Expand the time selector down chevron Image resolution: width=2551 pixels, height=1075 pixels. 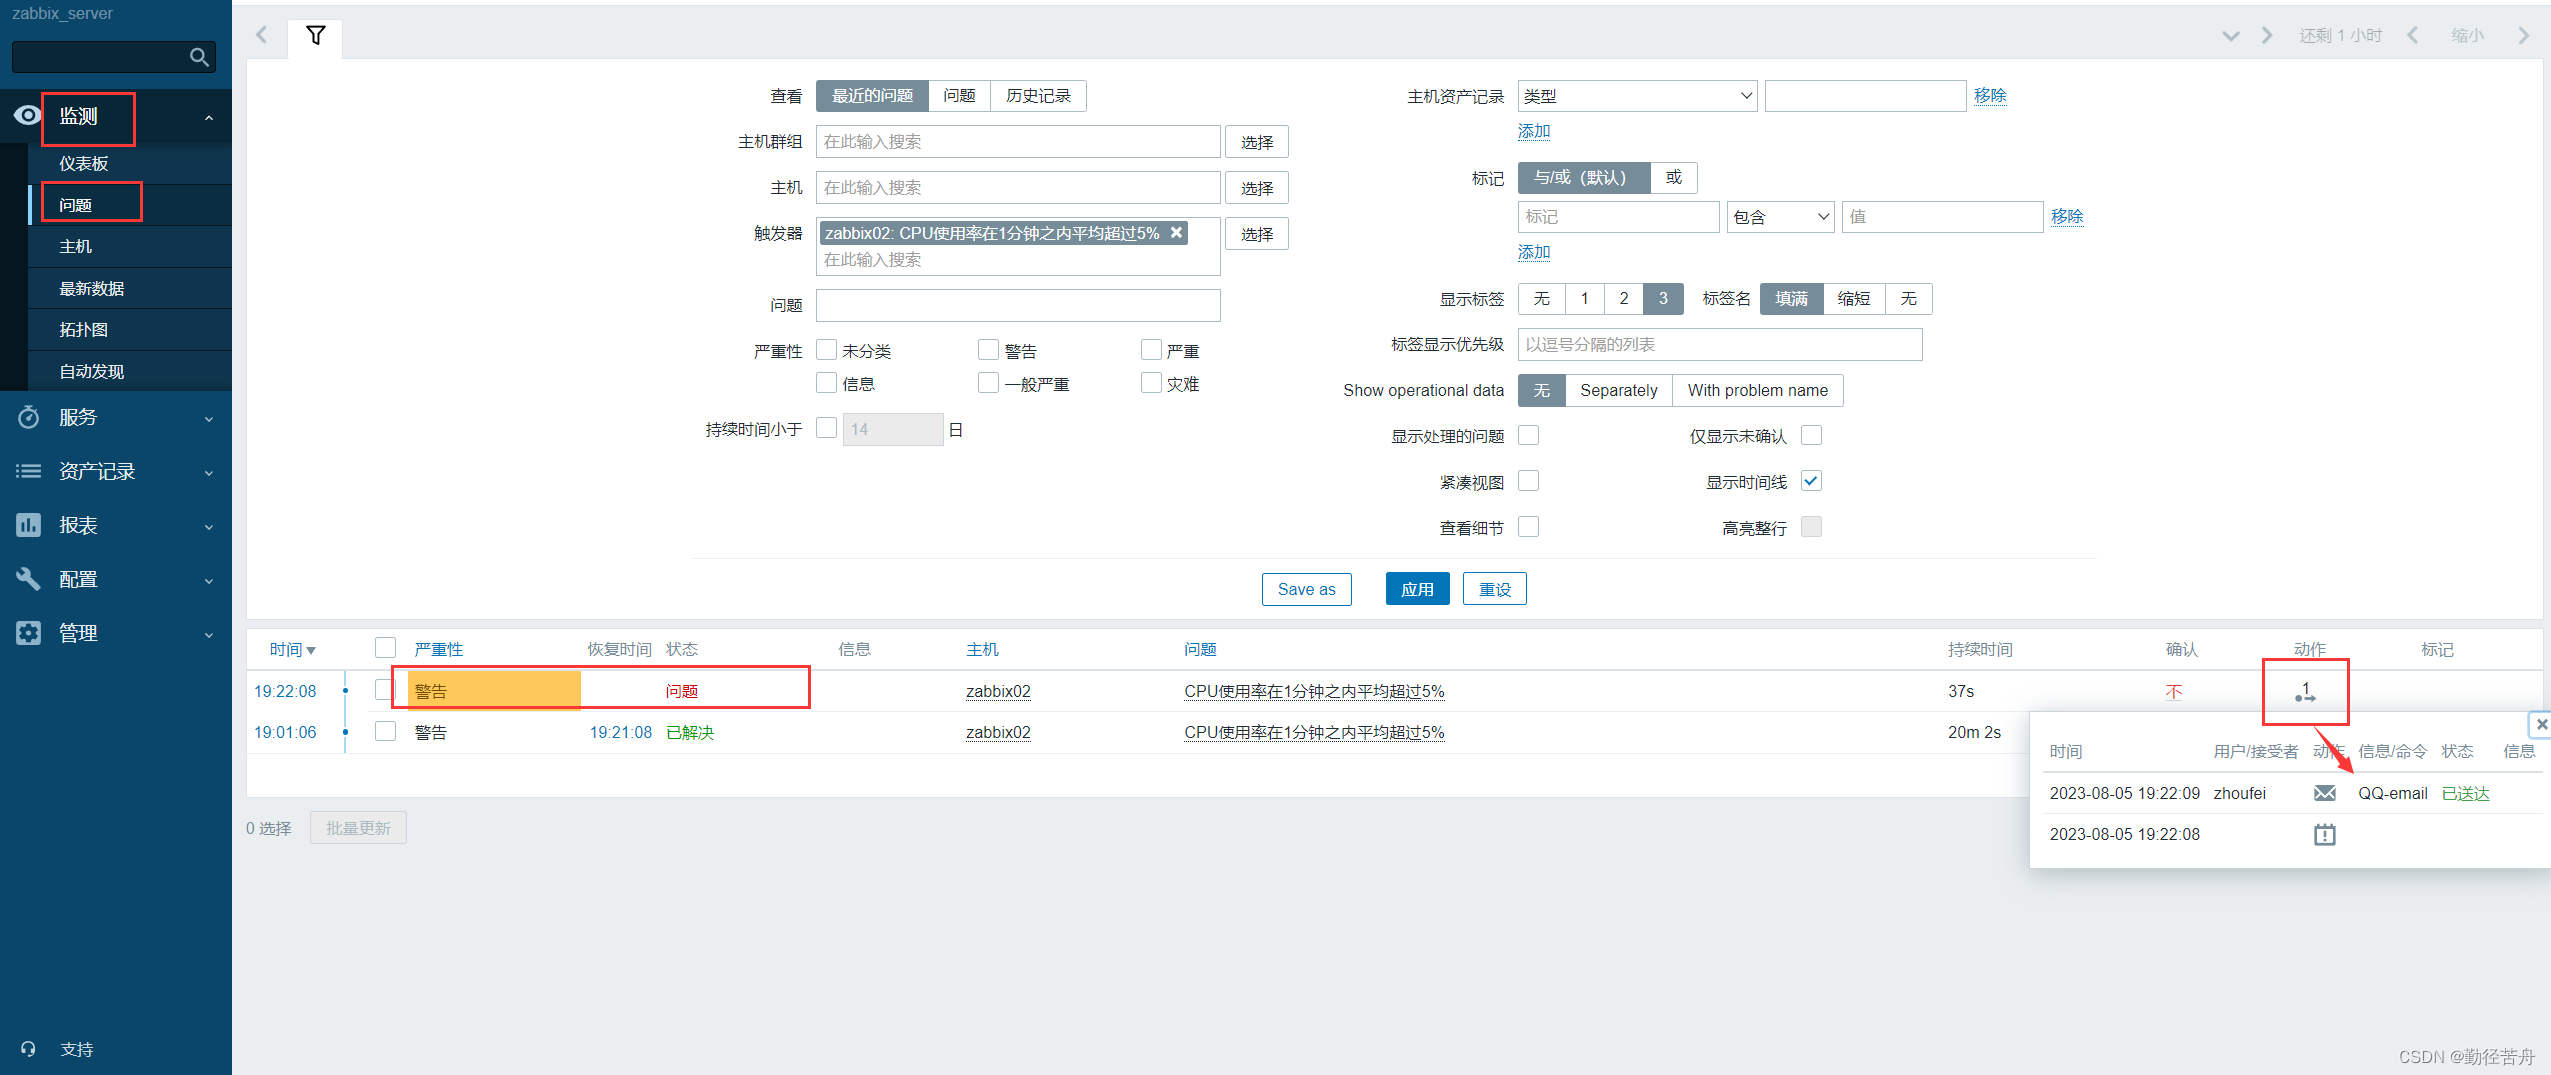(x=2231, y=36)
